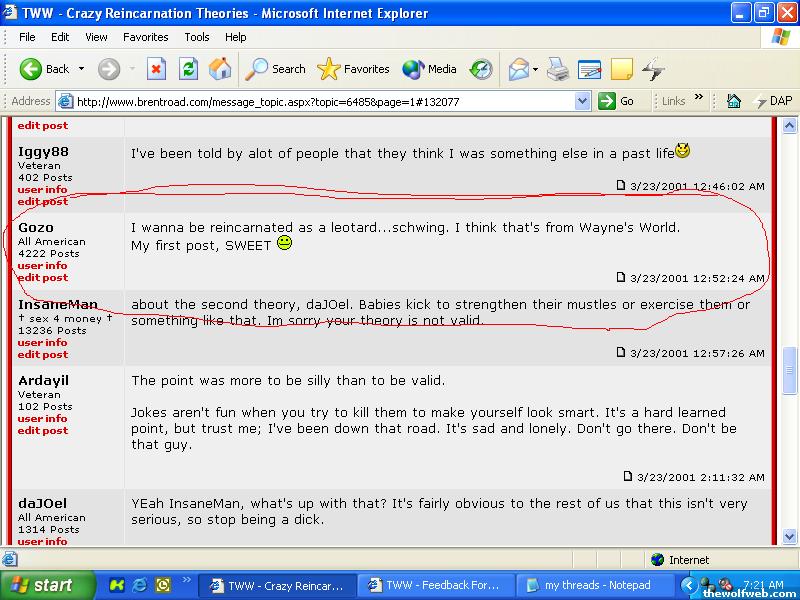Screen dimensions: 800x600
Task: Click Gozo's user info link
Action: 42,266
